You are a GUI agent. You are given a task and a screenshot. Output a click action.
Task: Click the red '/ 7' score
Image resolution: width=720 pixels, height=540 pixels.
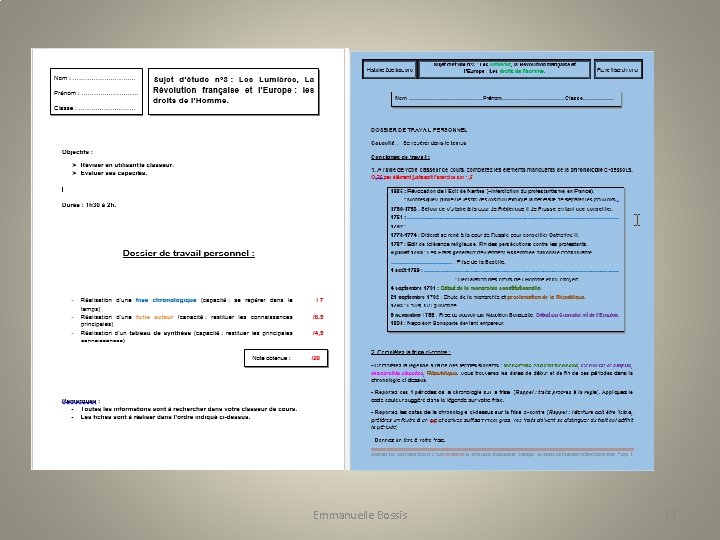pos(320,300)
